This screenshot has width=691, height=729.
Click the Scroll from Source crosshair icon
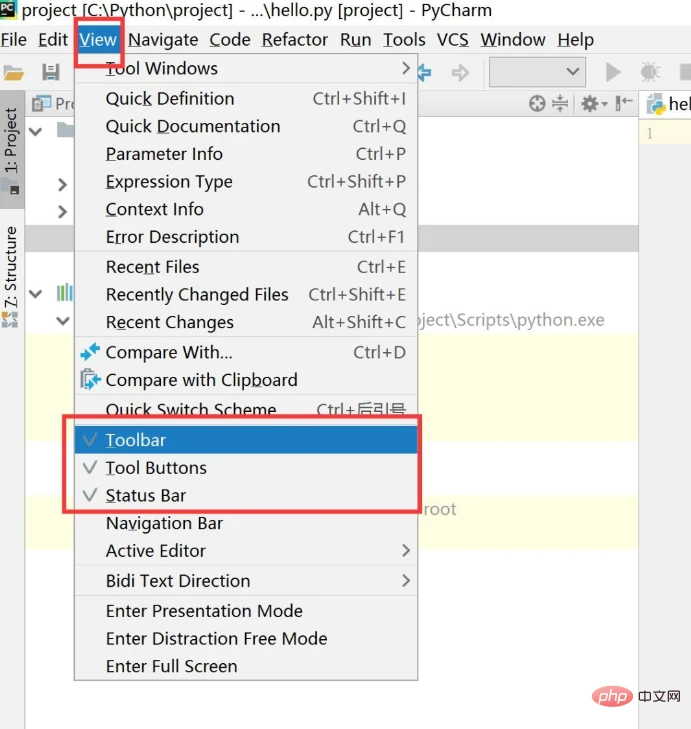[x=537, y=103]
